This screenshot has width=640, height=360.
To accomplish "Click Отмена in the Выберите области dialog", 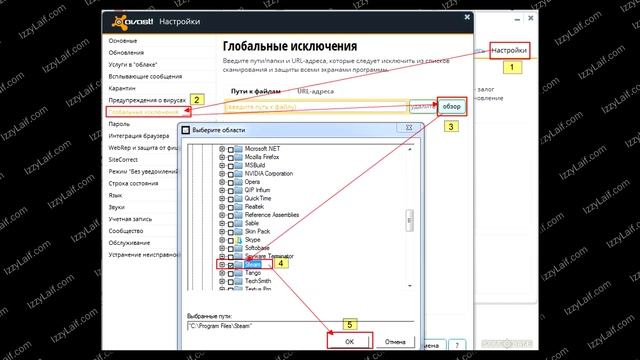I will pos(395,342).
